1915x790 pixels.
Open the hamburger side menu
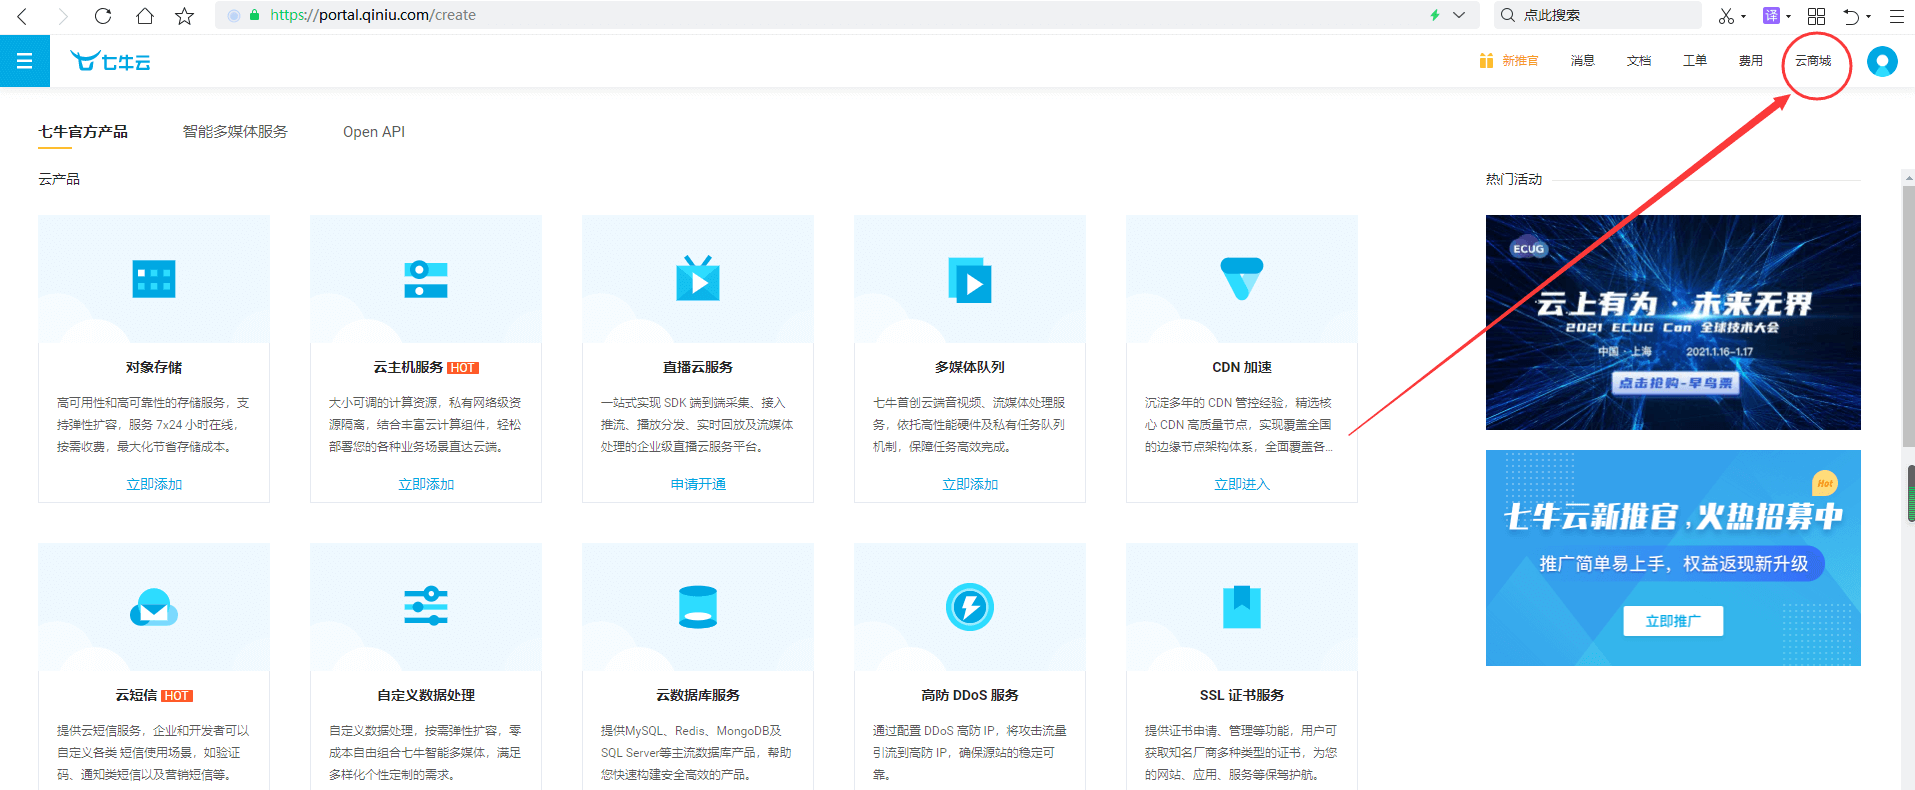pyautogui.click(x=25, y=61)
